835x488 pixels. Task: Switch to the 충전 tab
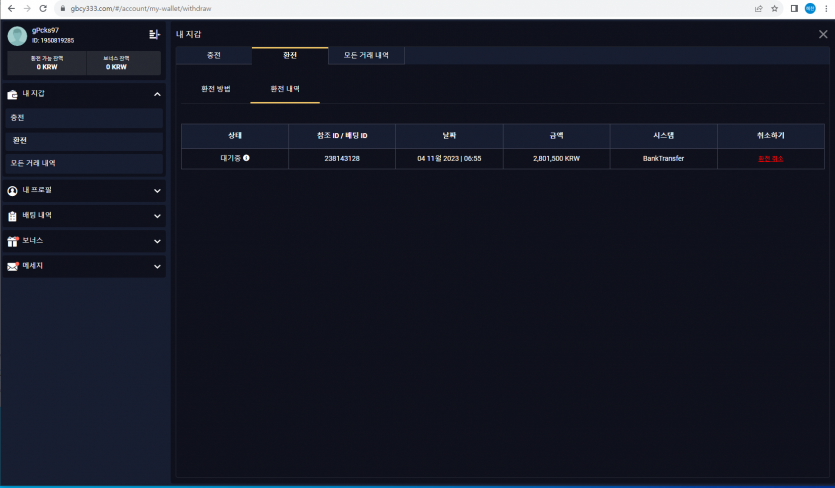214,55
